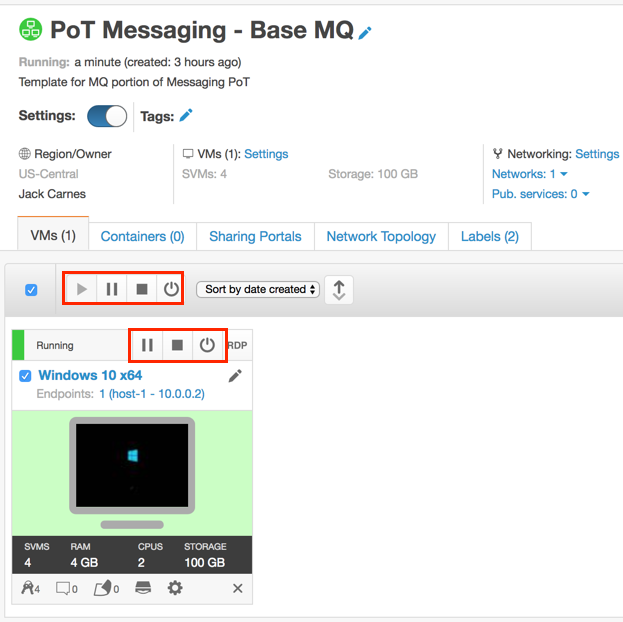623x622 pixels.
Task: Click the Networking fork icon
Action: [x=497, y=153]
